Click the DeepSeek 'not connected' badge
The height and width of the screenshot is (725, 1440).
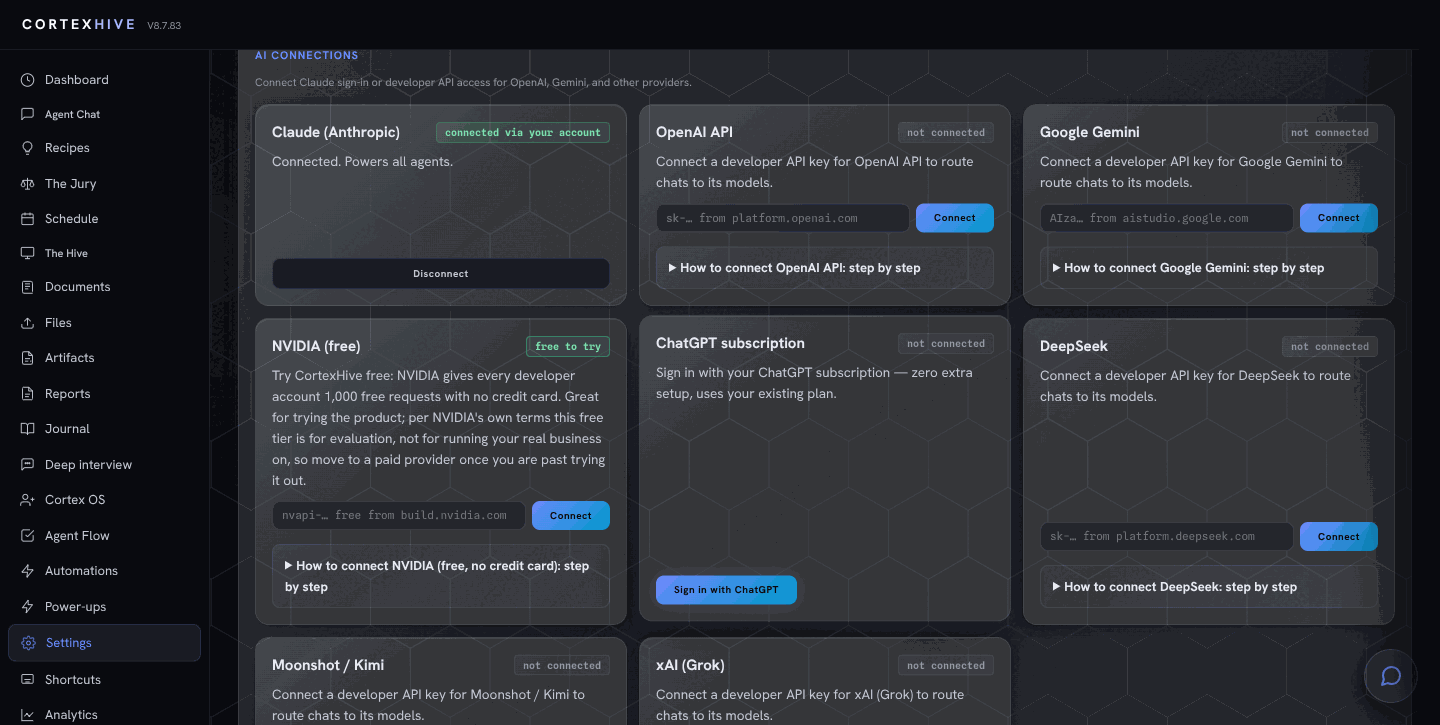1330,347
